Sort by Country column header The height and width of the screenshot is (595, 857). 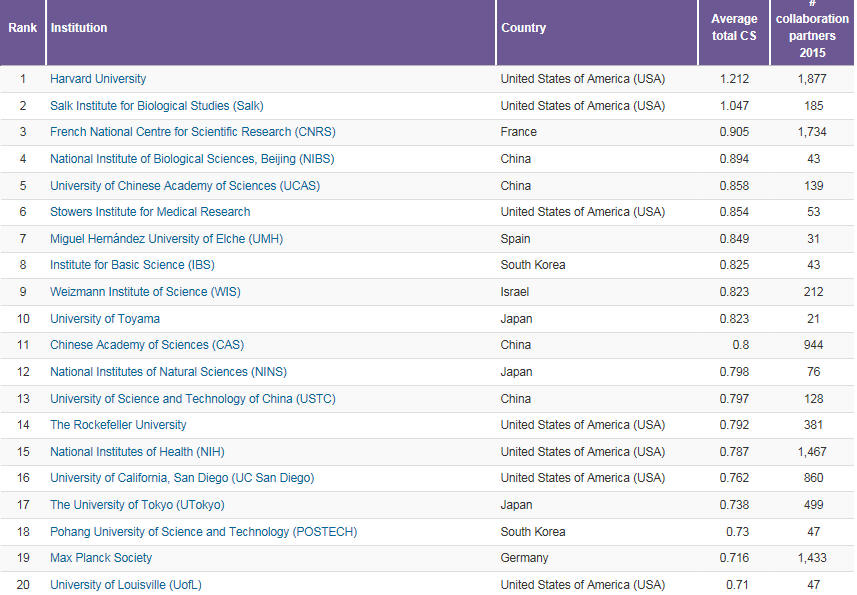pyautogui.click(x=523, y=28)
